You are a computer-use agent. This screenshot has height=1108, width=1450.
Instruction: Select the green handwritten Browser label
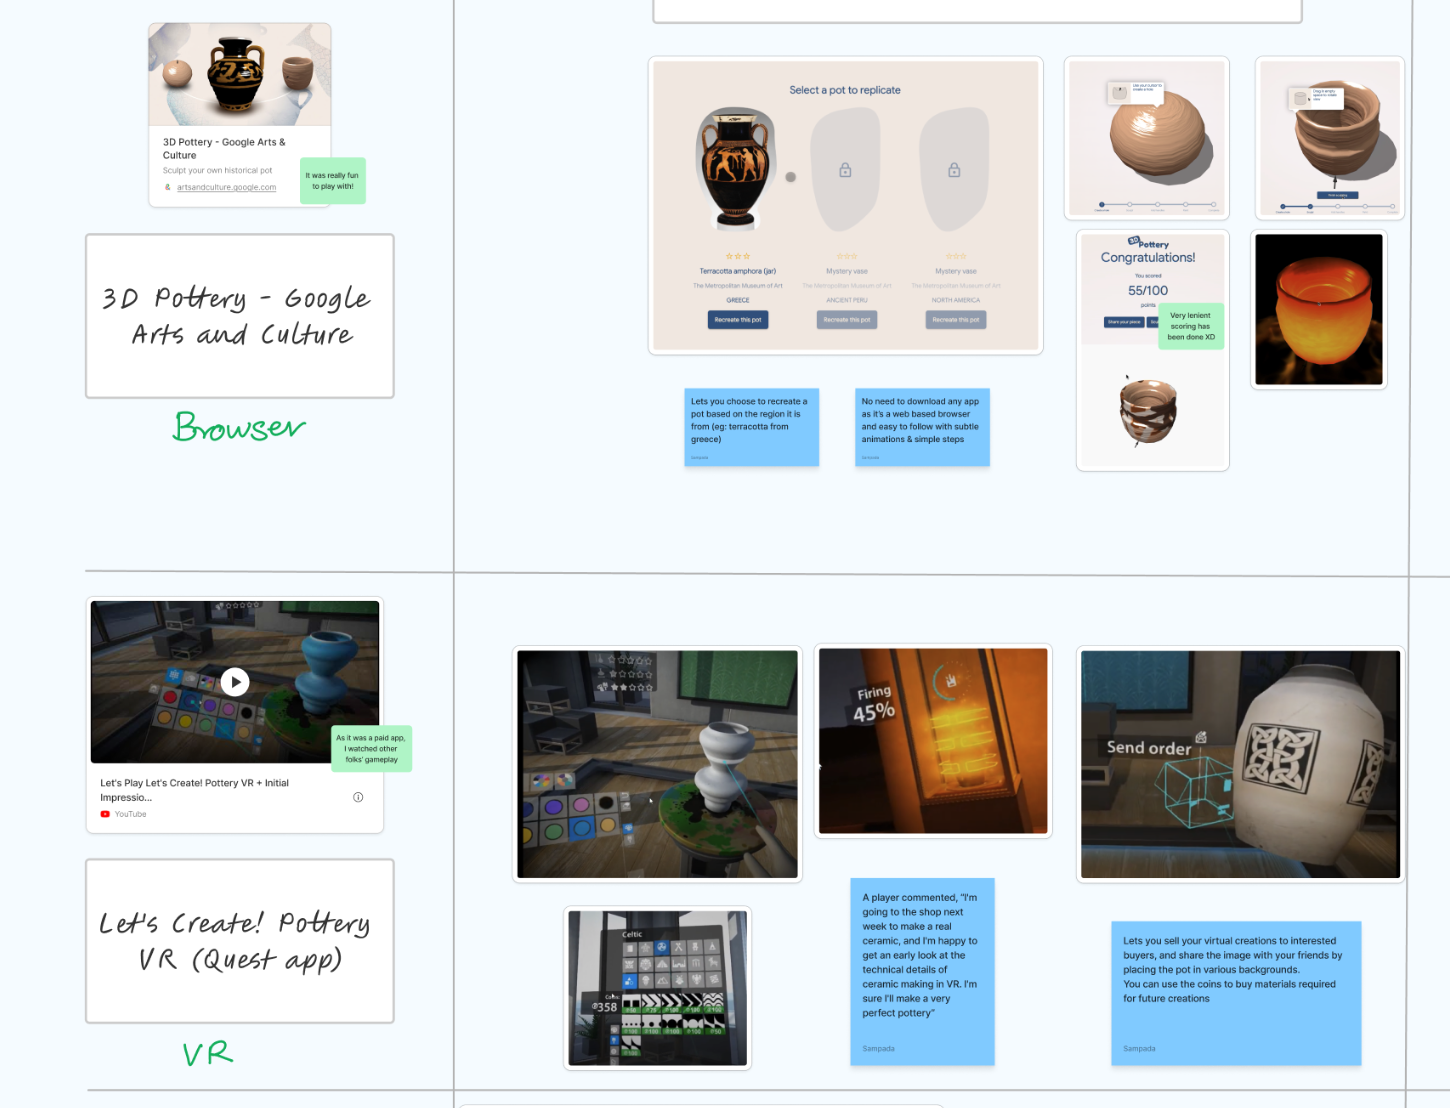(239, 427)
